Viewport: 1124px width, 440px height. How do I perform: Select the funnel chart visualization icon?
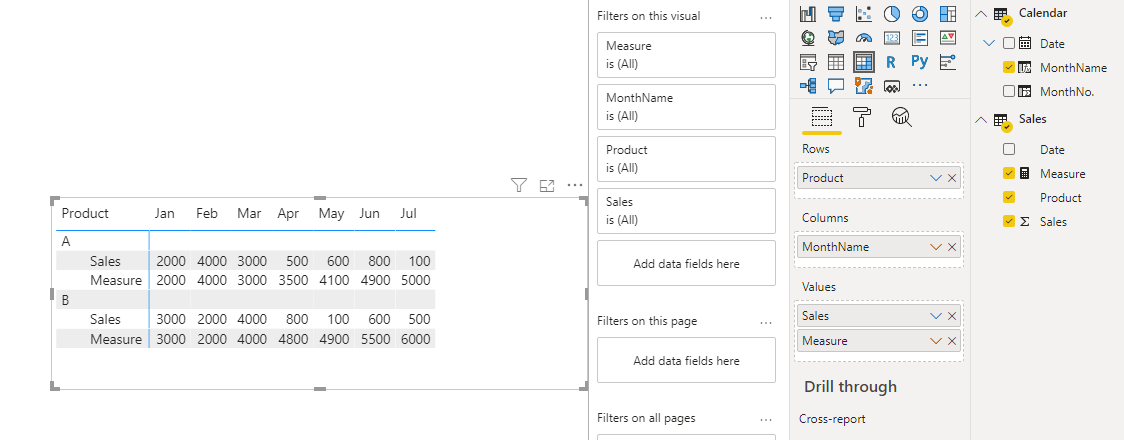836,14
